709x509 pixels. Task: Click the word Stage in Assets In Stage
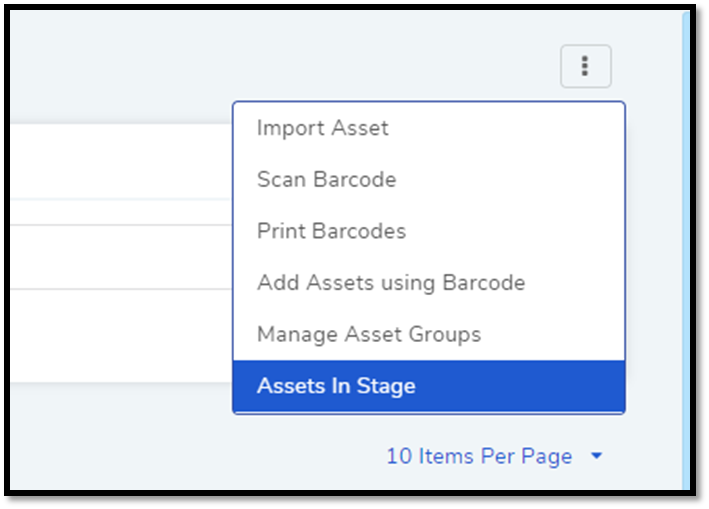coord(386,386)
